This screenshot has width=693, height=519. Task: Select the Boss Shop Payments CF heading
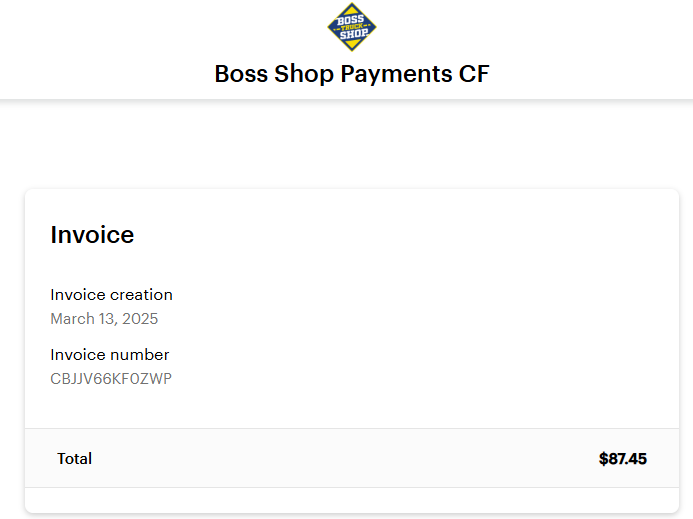coord(352,74)
